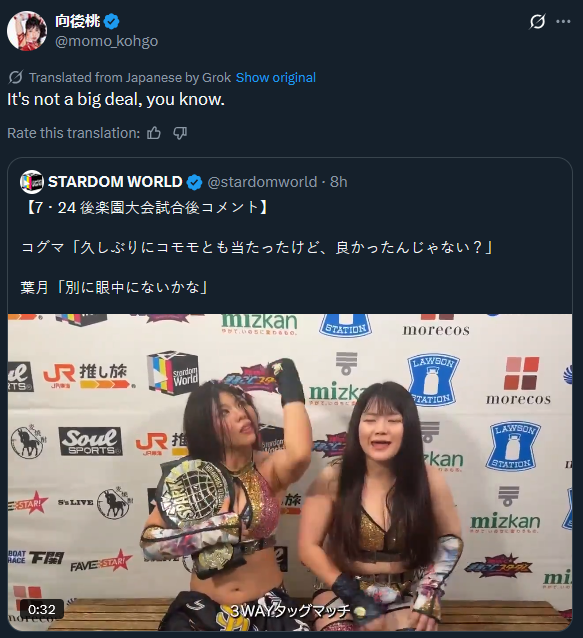Open the @momo_kohgo handle link
Screen dimensions: 583x638
point(106,41)
